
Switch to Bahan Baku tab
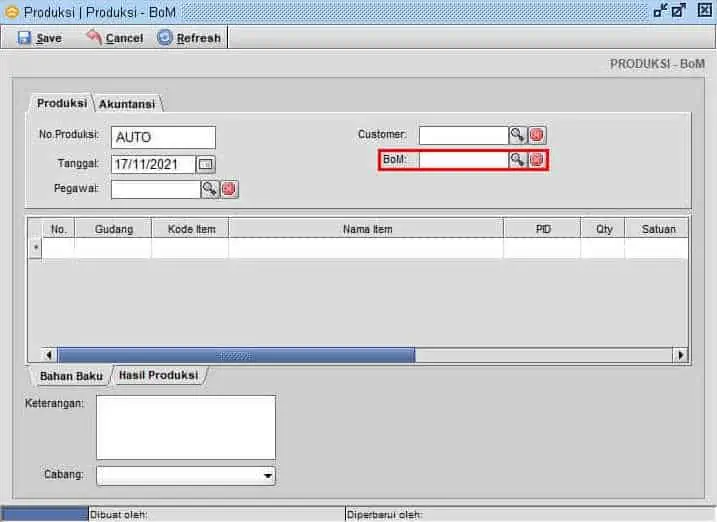pyautogui.click(x=70, y=377)
